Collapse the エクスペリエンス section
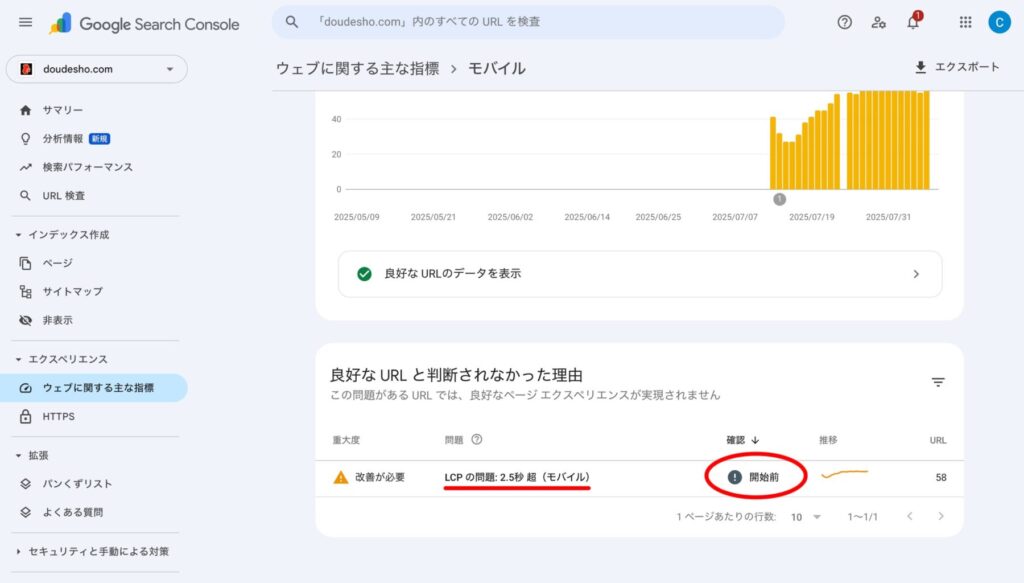The width and height of the screenshot is (1024, 583). click(19, 359)
